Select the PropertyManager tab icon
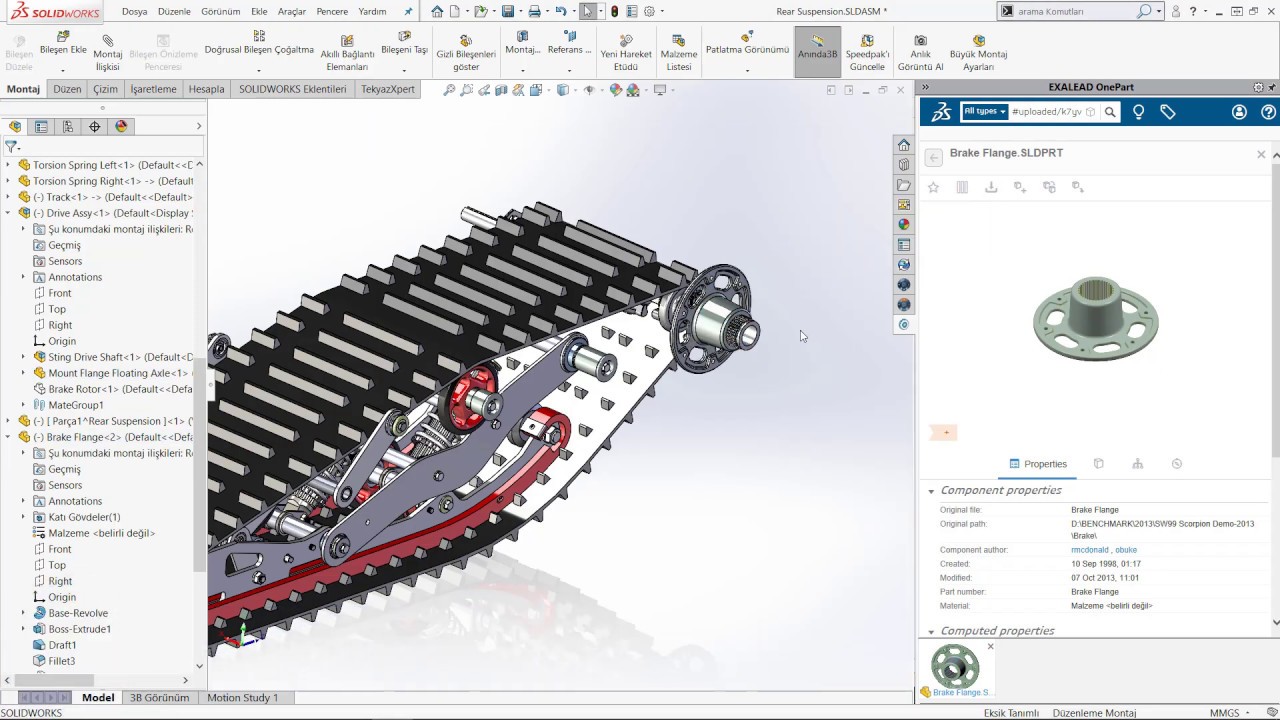This screenshot has height=720, width=1280. [41, 126]
